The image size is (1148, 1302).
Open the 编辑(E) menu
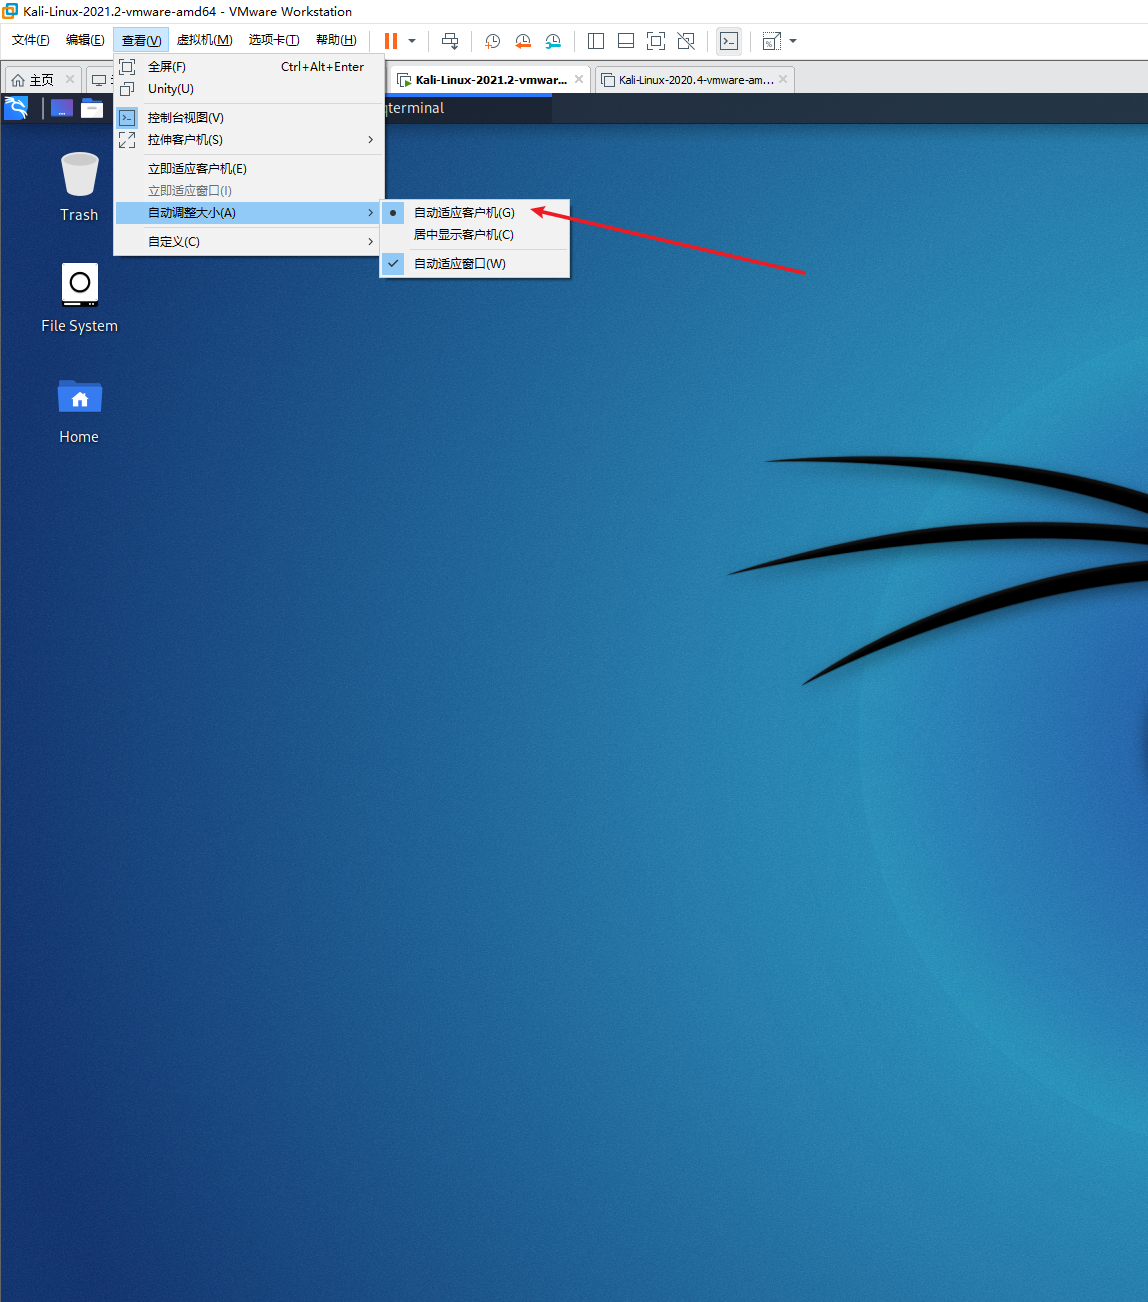(85, 40)
